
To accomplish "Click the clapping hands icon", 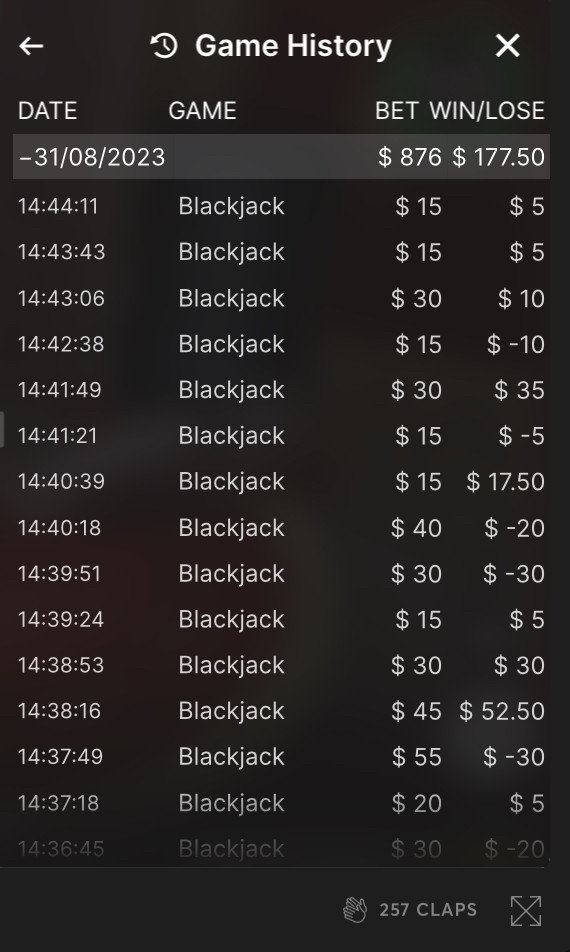I will [x=355, y=910].
